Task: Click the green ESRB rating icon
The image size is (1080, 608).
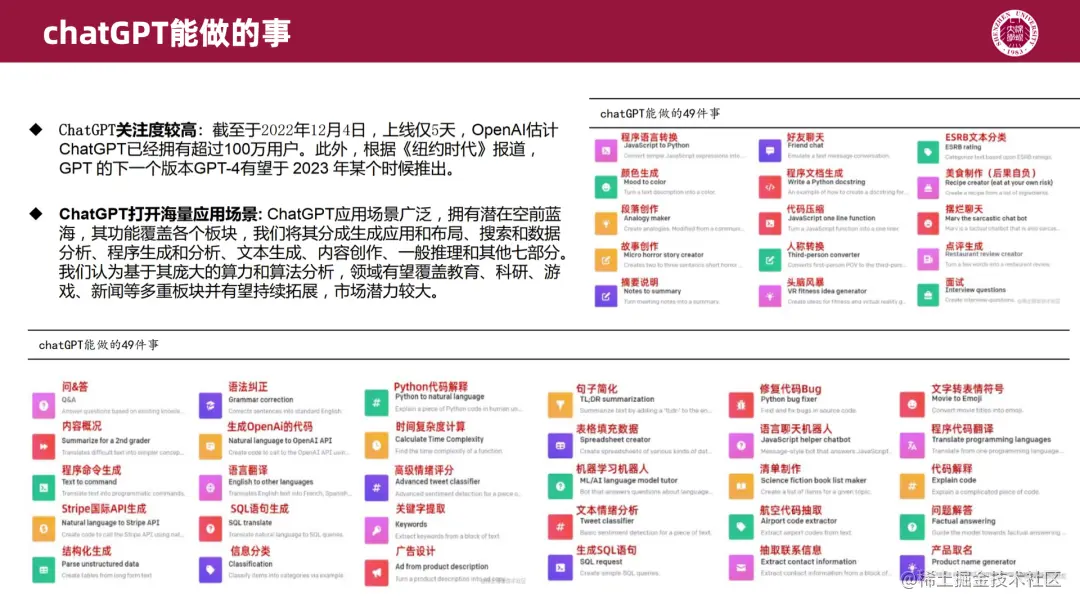Action: [x=928, y=151]
